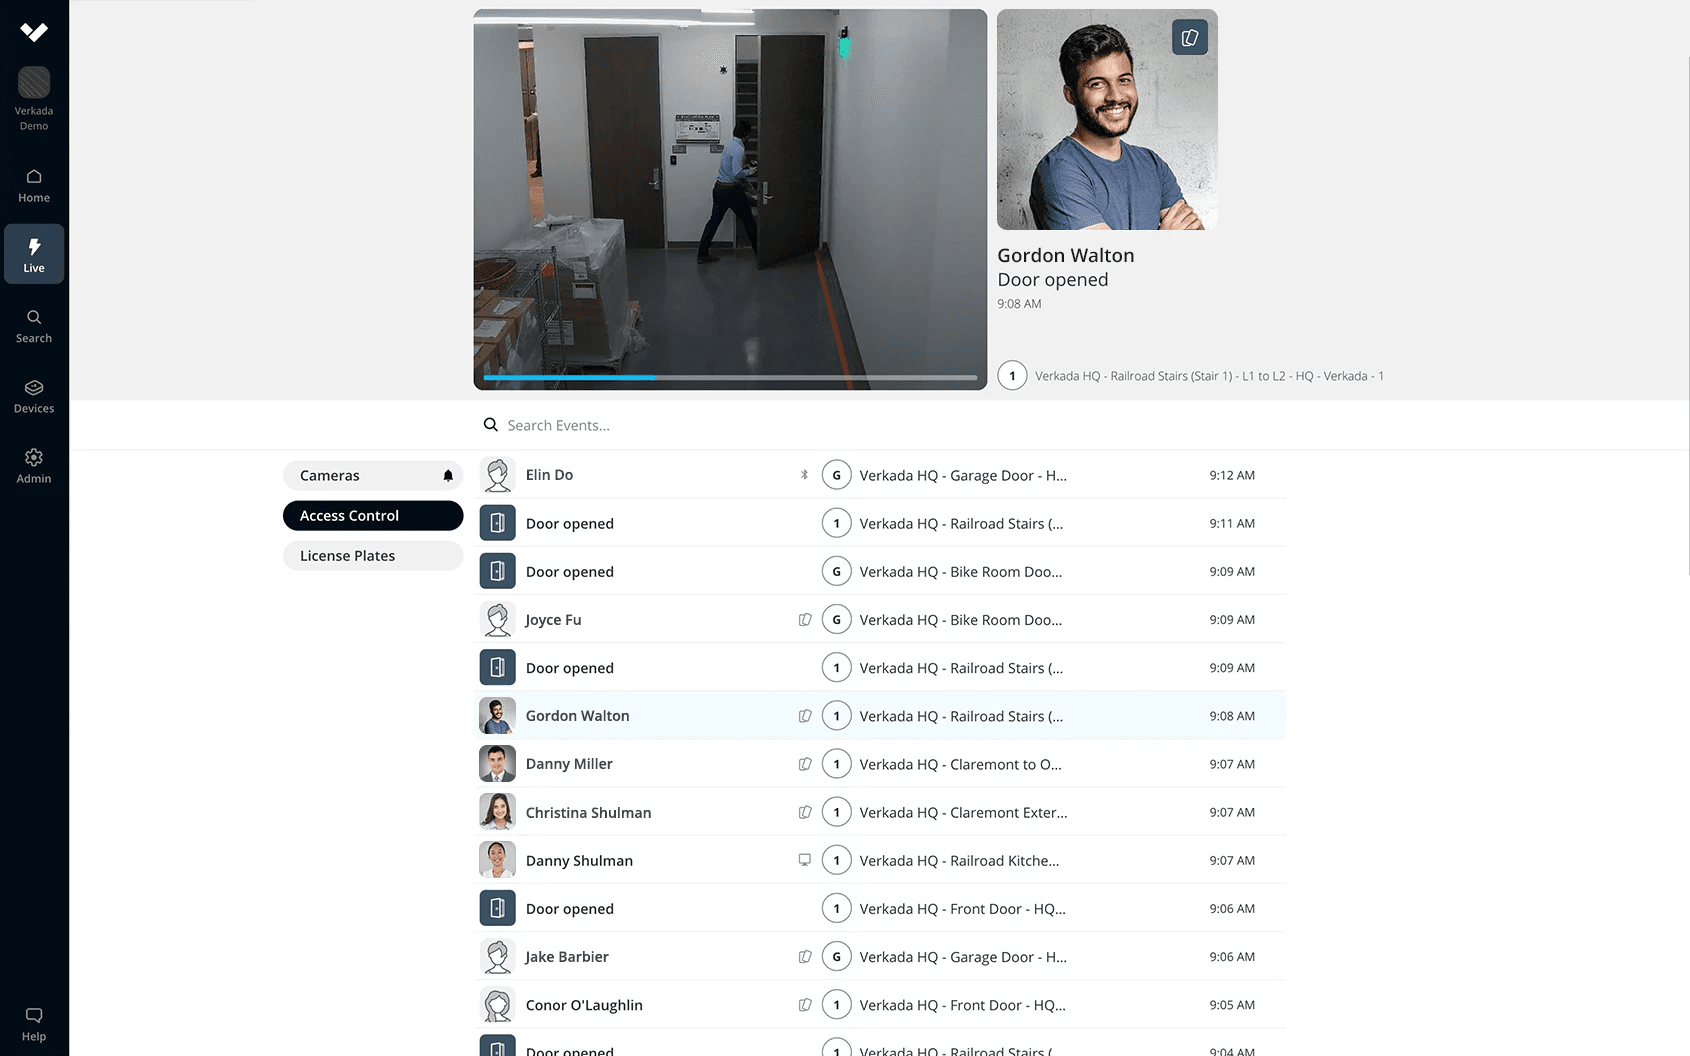Image resolution: width=1690 pixels, height=1056 pixels.
Task: Click badge icon on Gordon Walton's photo
Action: point(1189,38)
